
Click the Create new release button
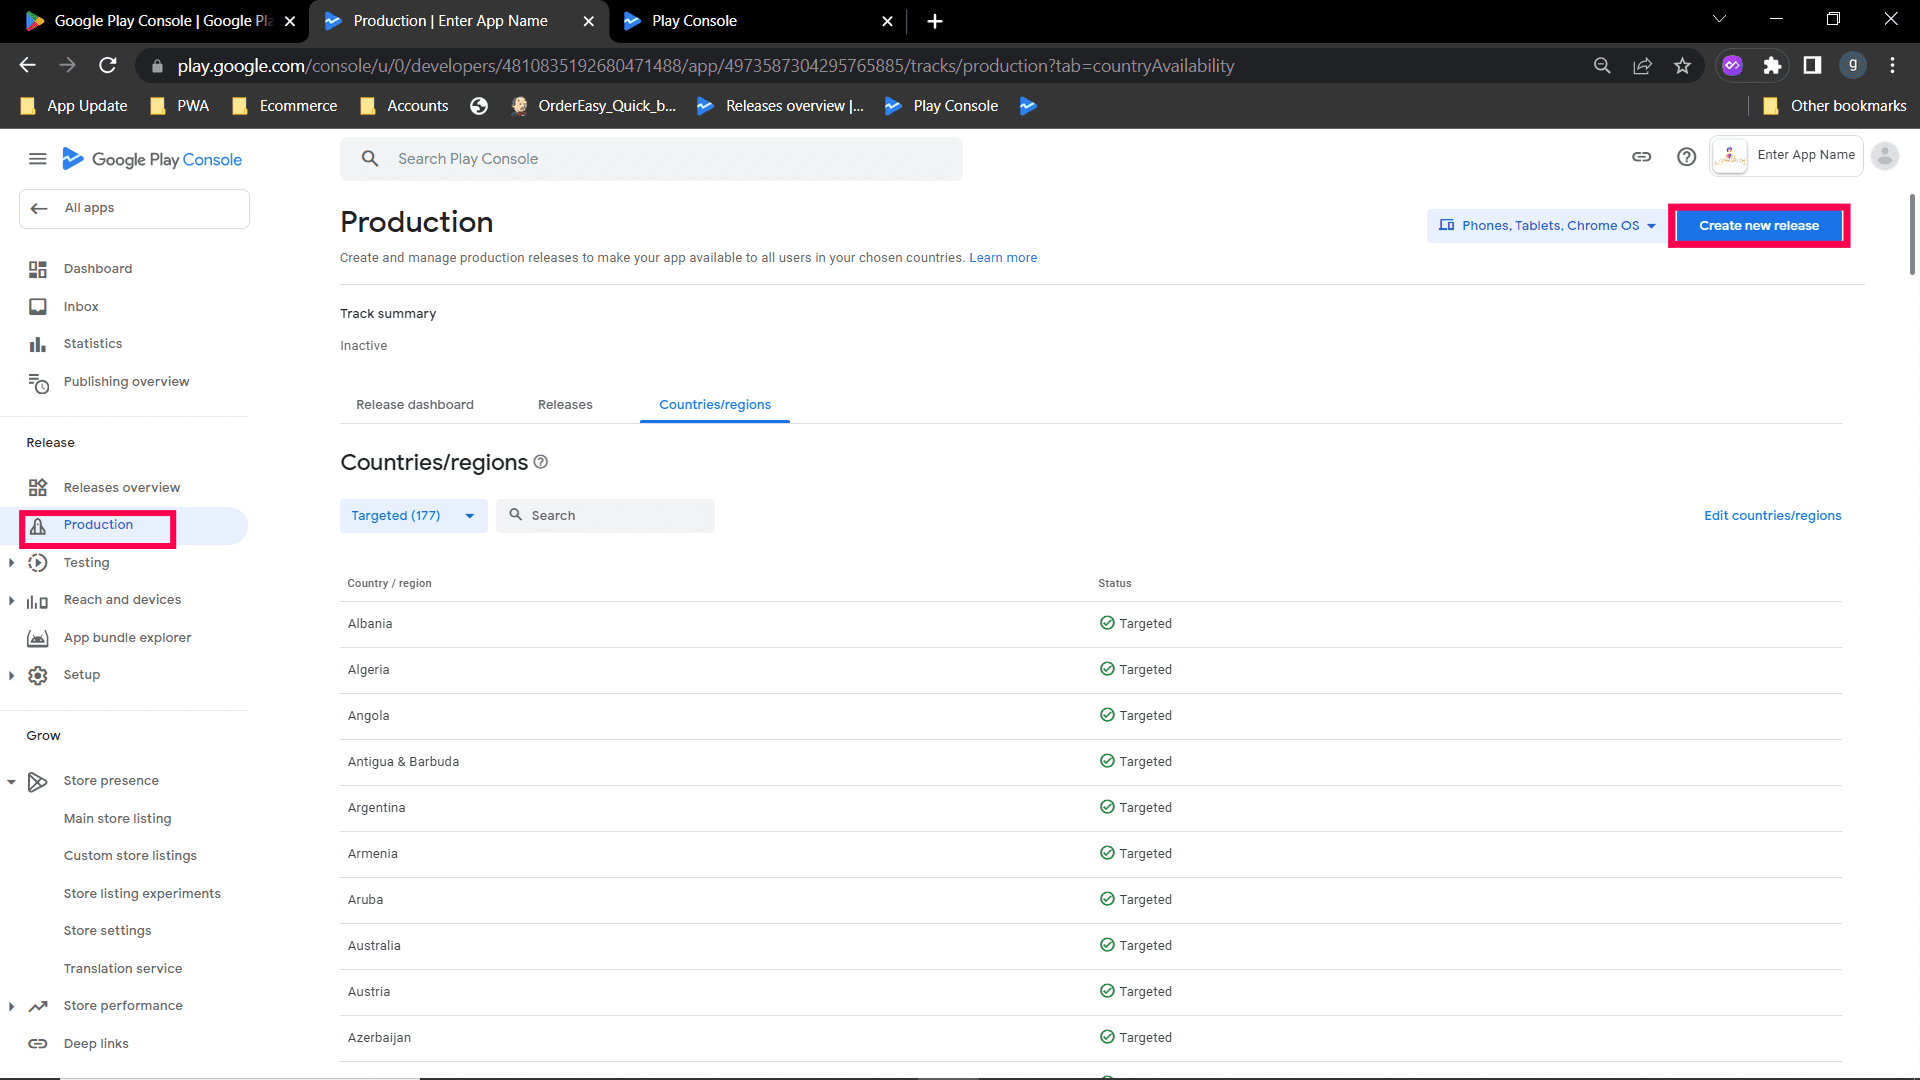tap(1758, 226)
